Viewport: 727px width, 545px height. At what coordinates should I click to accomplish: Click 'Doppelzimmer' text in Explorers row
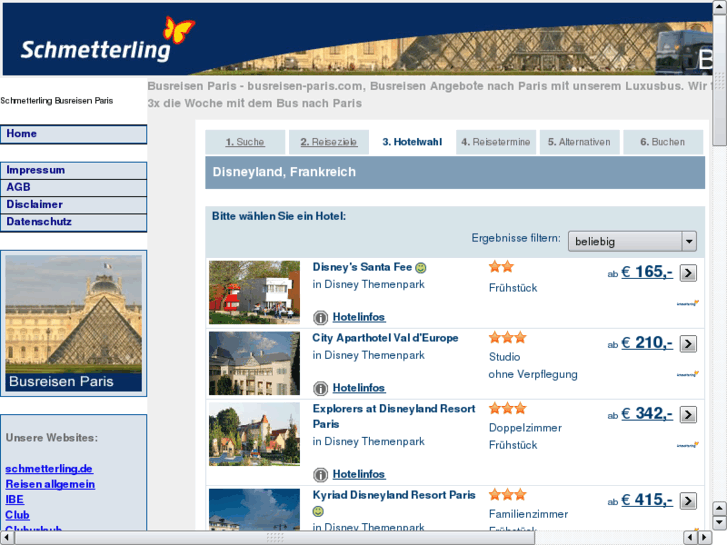click(x=525, y=428)
